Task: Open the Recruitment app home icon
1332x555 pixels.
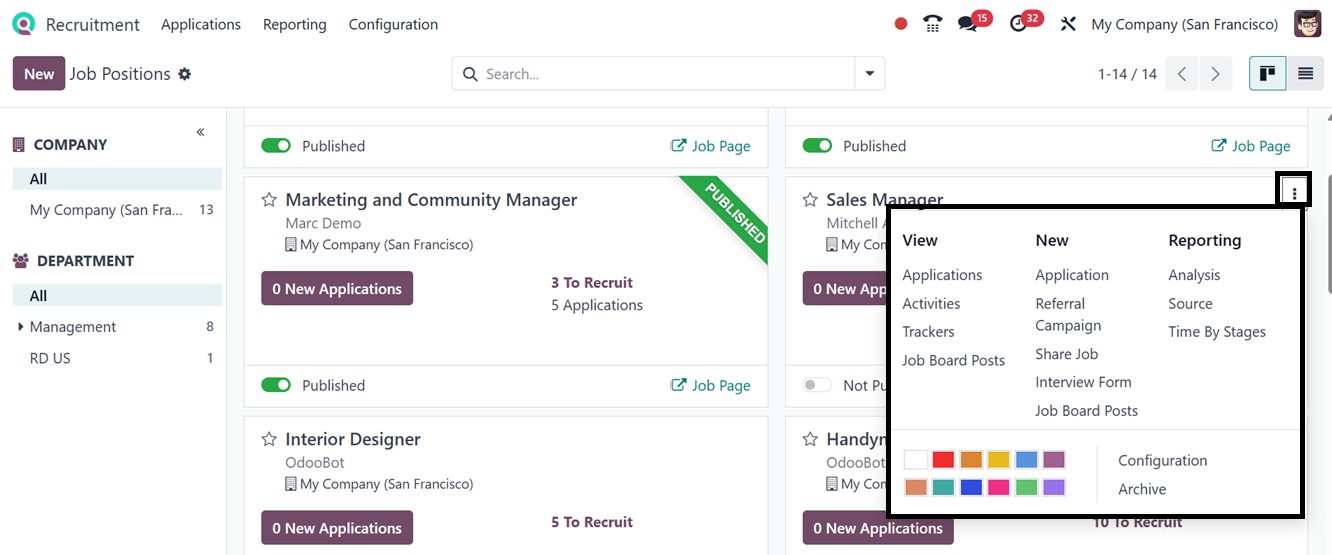Action: click(x=23, y=24)
